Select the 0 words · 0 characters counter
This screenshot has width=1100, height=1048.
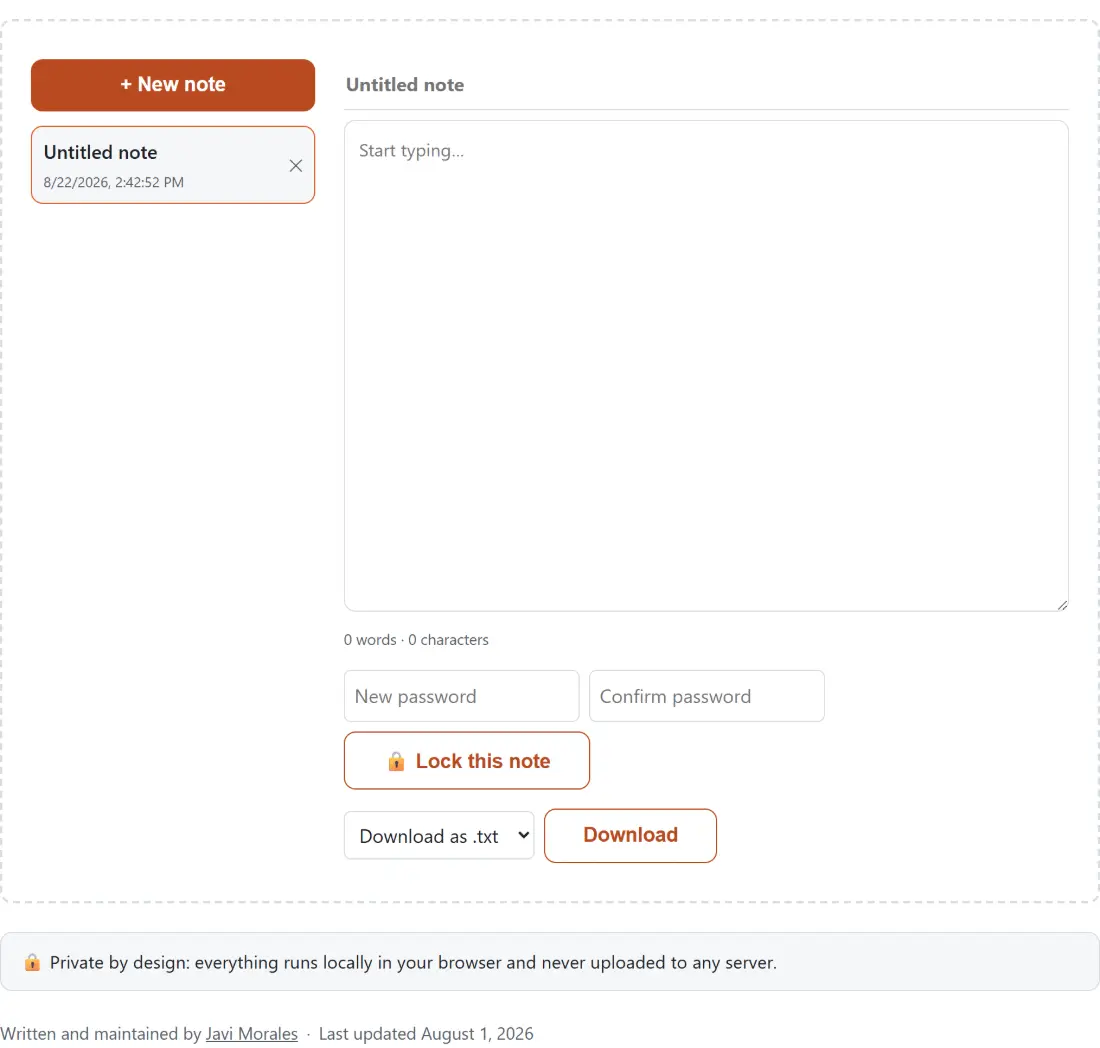pos(416,640)
